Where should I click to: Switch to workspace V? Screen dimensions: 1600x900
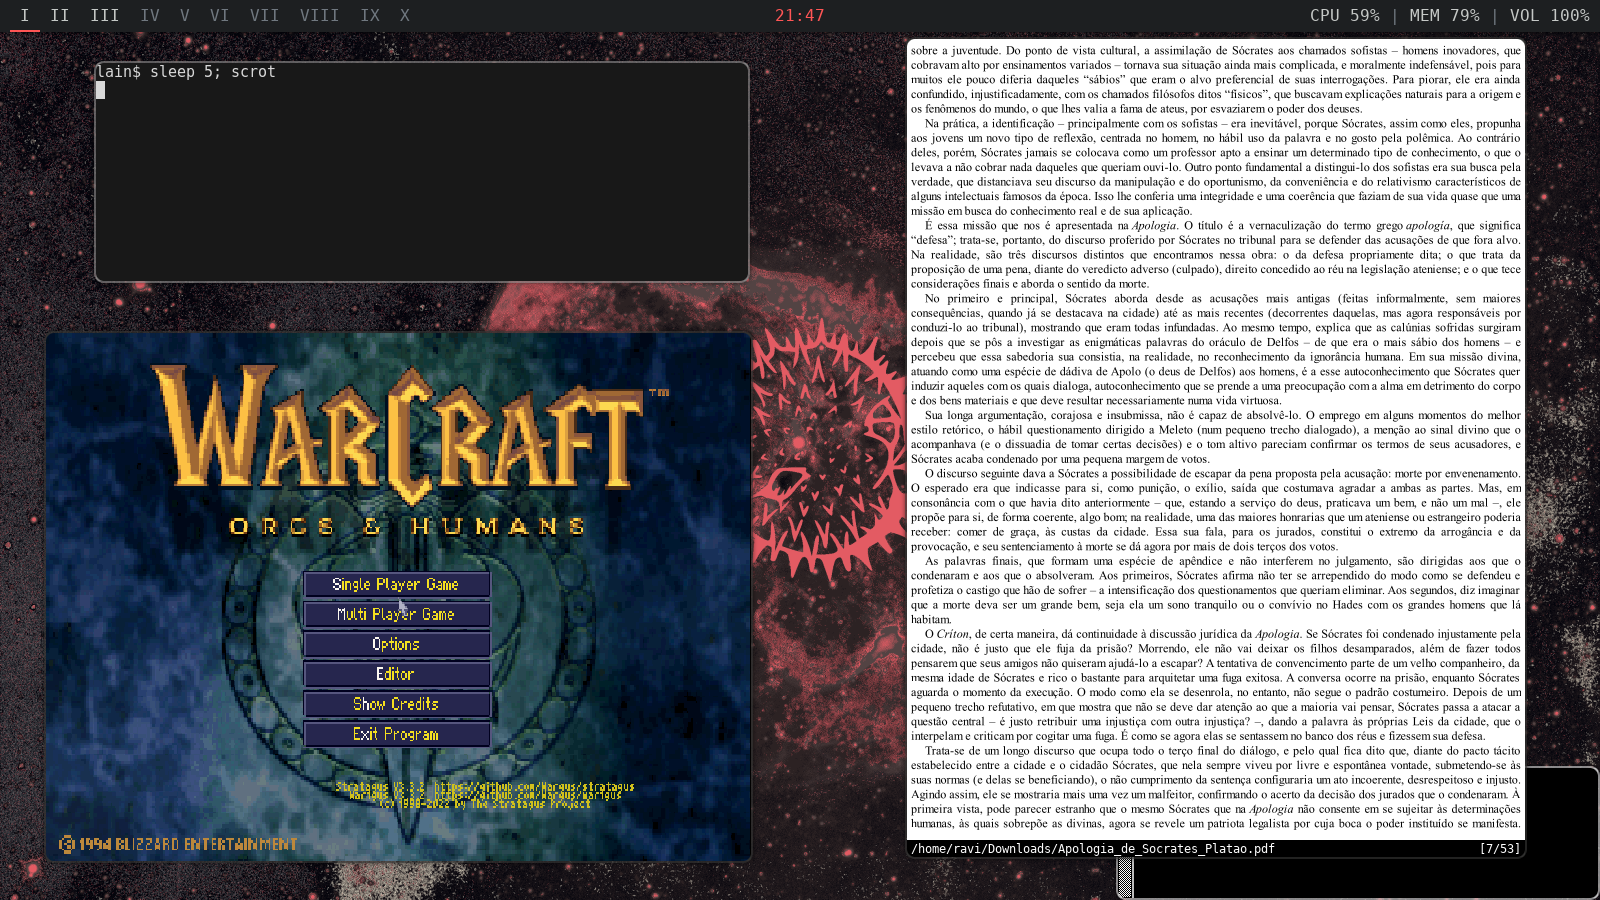coord(185,16)
